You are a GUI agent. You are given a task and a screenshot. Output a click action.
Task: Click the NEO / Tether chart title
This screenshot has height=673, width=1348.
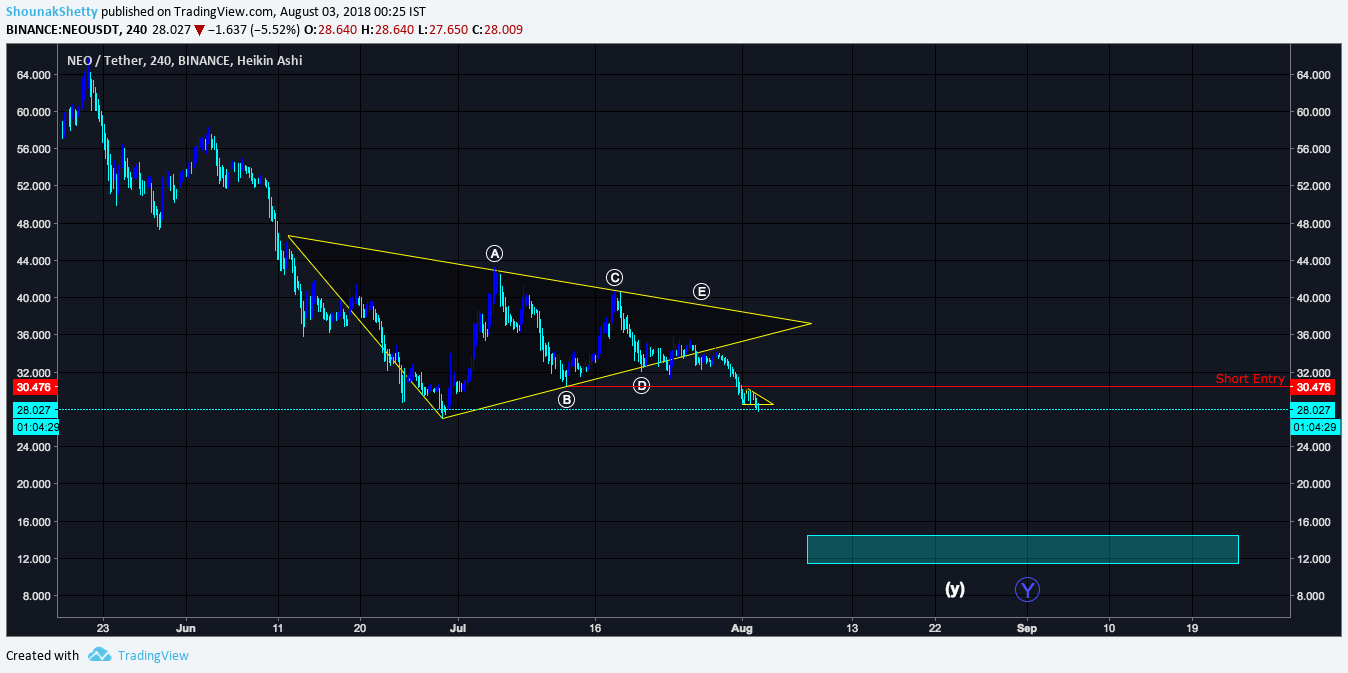[184, 61]
